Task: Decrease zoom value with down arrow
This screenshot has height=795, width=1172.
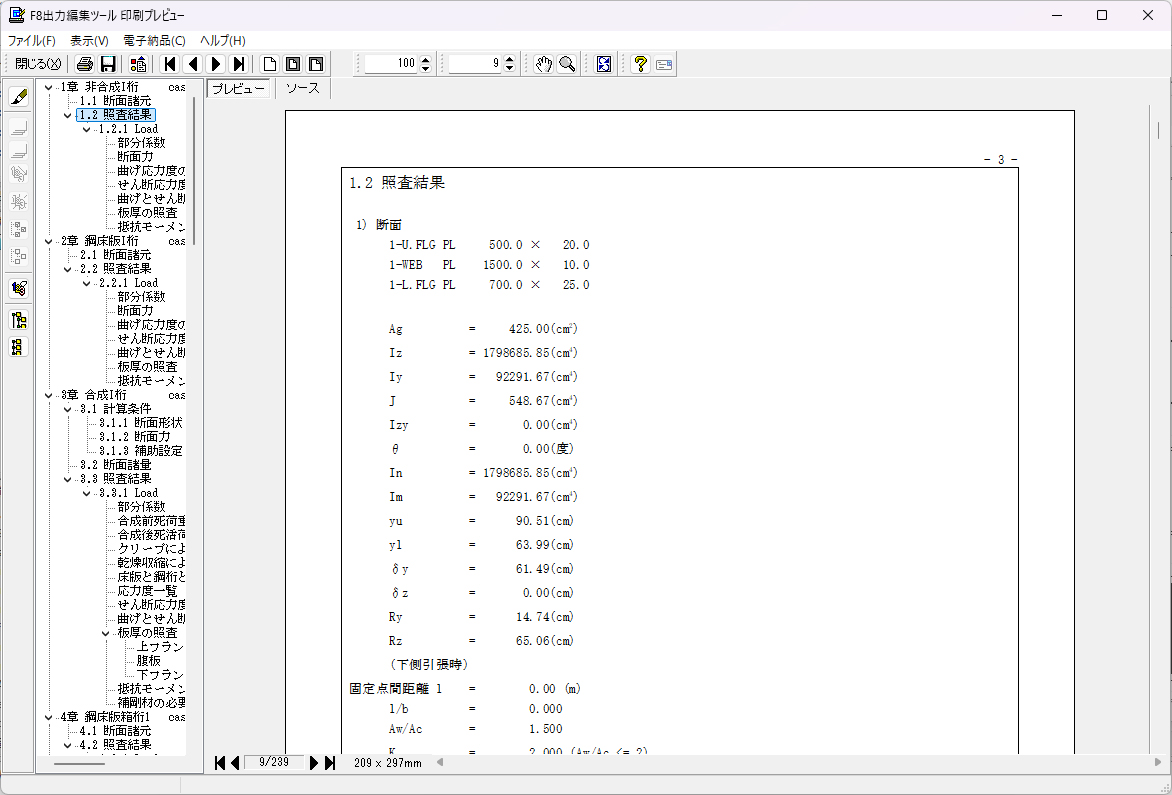Action: (x=425, y=69)
